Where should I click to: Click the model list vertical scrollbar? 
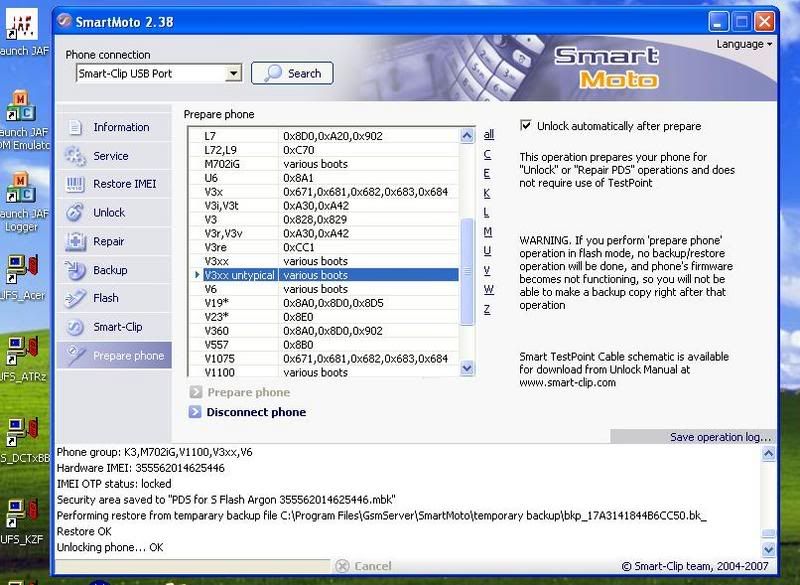466,270
